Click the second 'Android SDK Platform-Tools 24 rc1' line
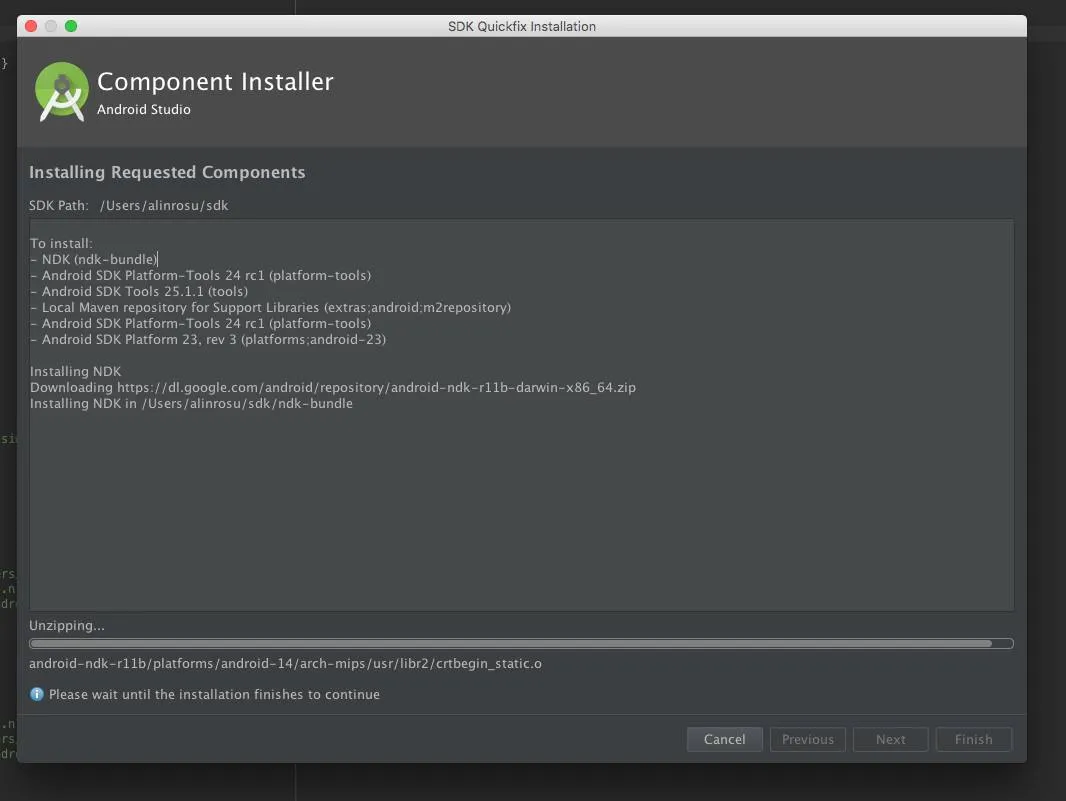Viewport: 1066px width, 801px height. [x=201, y=324]
